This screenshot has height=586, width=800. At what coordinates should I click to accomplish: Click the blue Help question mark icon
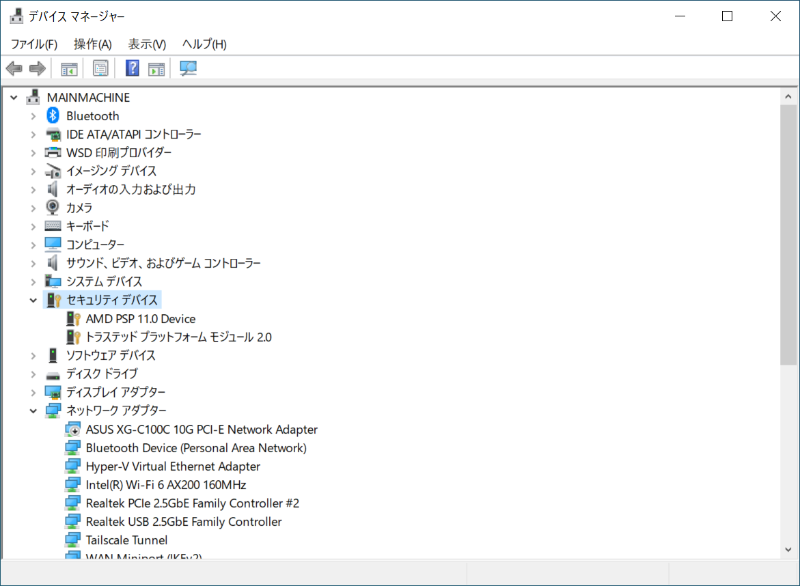(132, 69)
